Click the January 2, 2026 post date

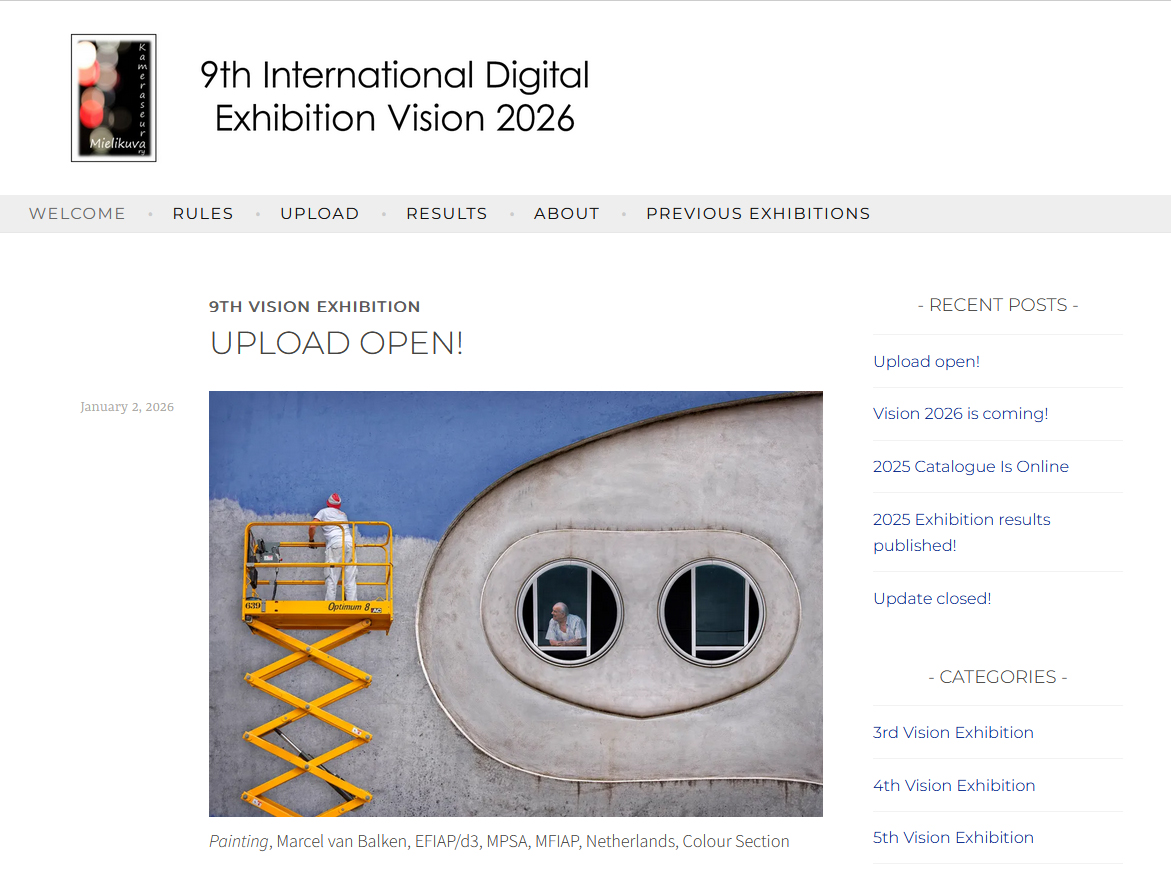point(127,407)
